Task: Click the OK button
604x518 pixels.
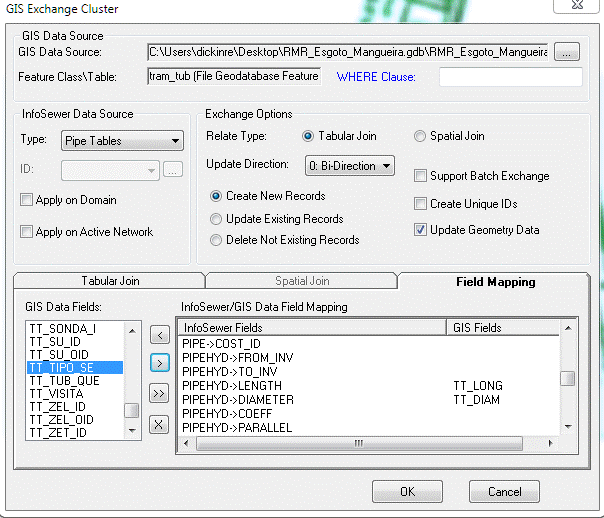Action: click(407, 491)
